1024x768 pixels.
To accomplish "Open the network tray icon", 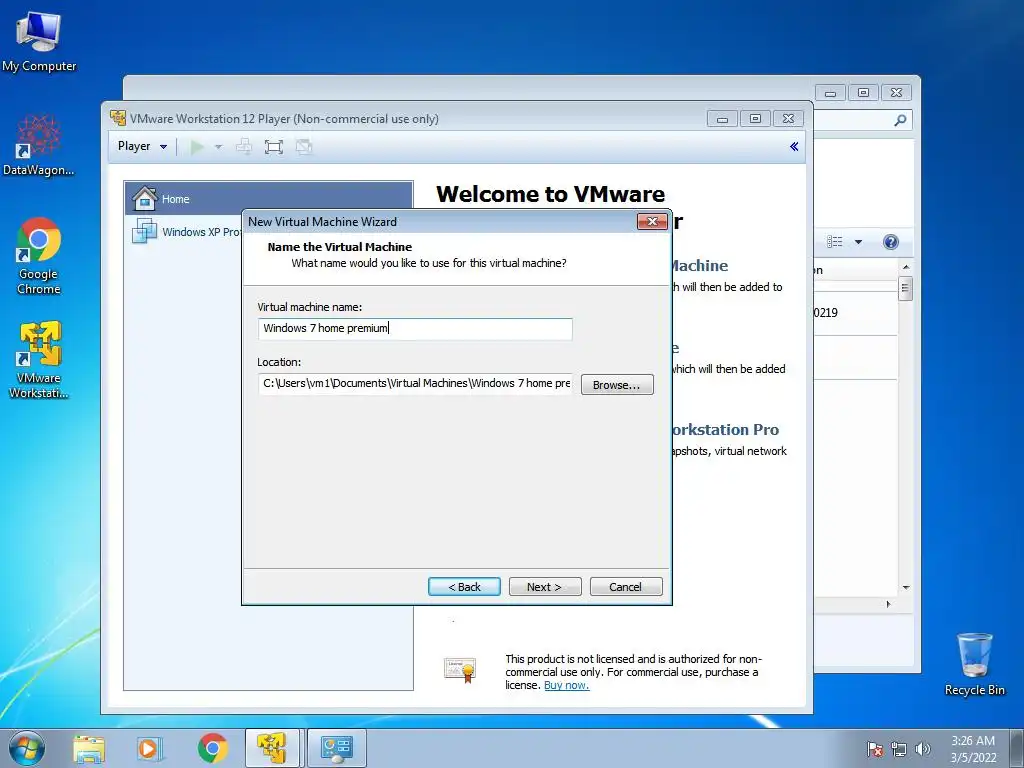I will (899, 749).
